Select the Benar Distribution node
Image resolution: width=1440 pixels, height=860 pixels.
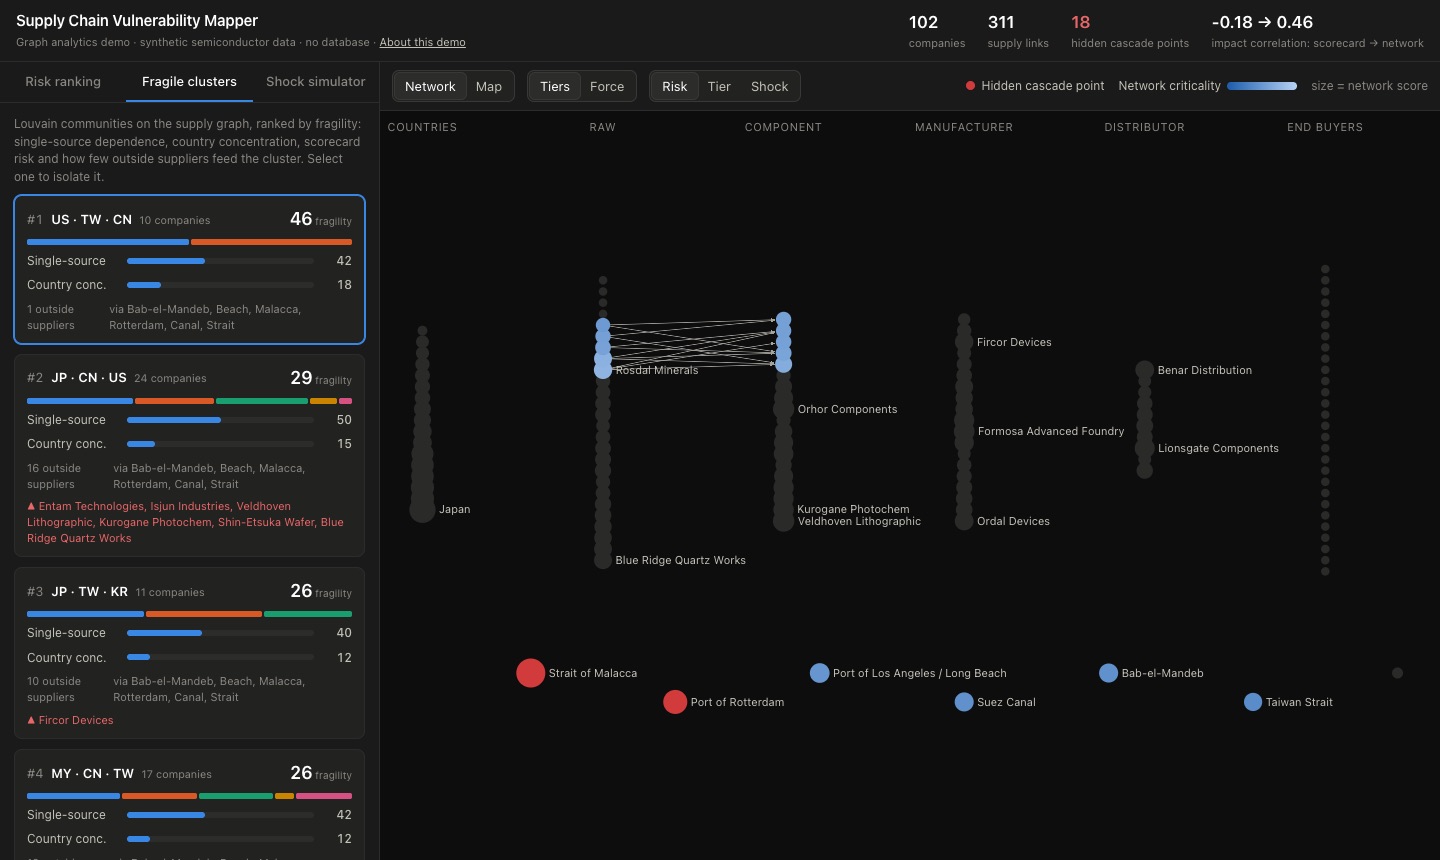pyautogui.click(x=1145, y=370)
